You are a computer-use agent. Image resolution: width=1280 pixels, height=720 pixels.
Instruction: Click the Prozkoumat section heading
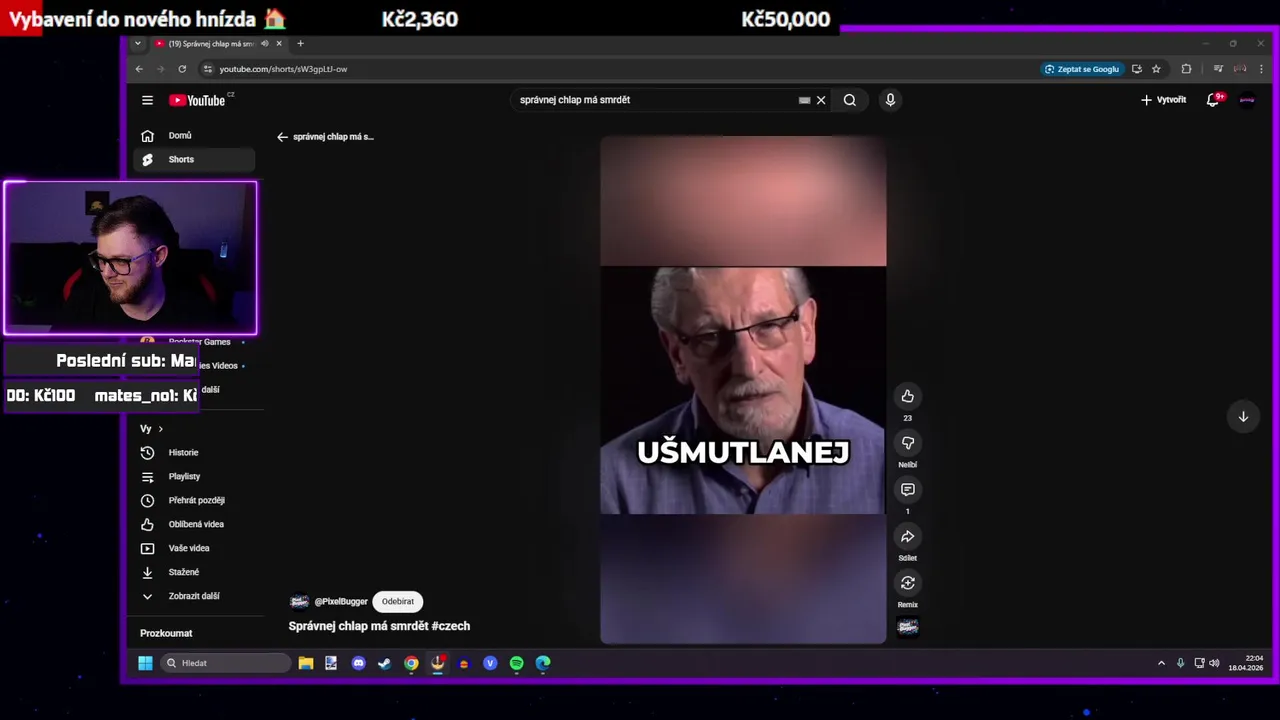pos(166,634)
